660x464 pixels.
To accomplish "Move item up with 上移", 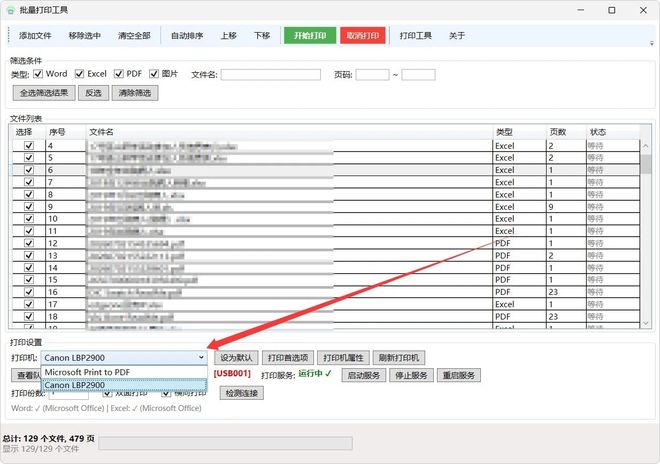I will tap(229, 36).
